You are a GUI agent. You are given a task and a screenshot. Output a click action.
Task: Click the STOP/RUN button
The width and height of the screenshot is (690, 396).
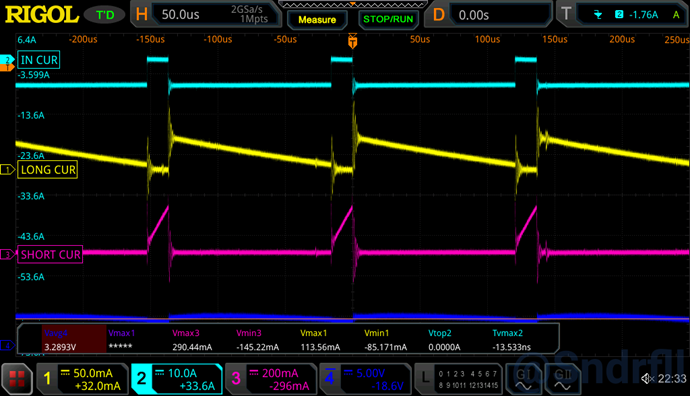click(x=388, y=19)
